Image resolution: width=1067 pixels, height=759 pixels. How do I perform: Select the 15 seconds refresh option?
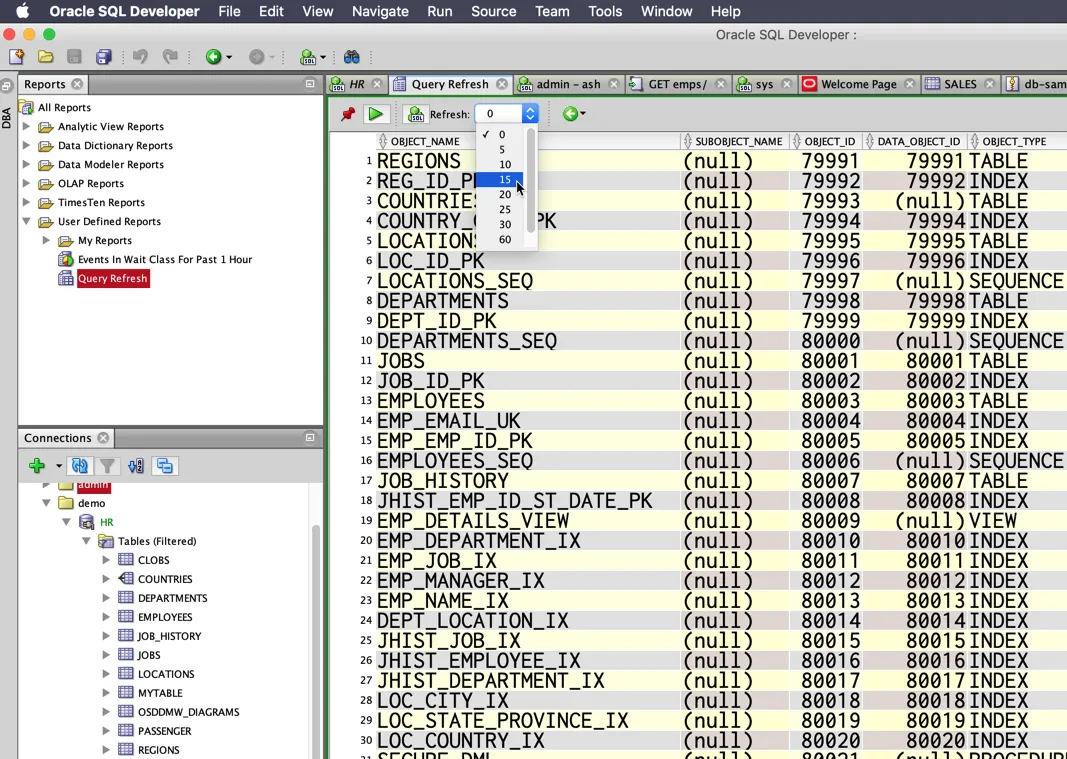tap(505, 180)
